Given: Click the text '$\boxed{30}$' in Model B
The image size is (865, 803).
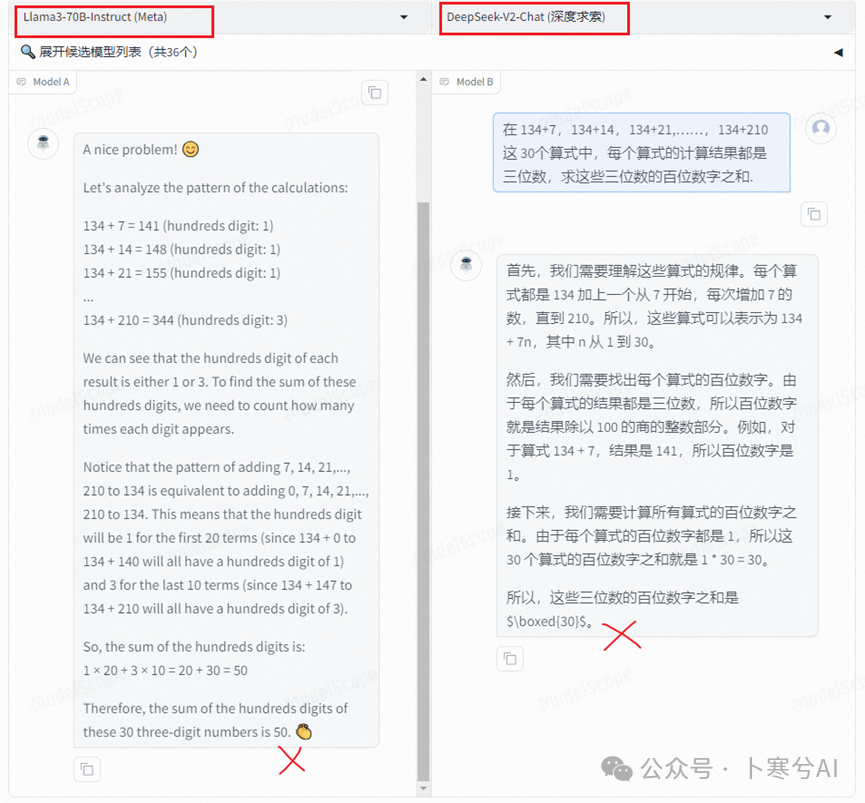Looking at the screenshot, I should coord(546,622).
